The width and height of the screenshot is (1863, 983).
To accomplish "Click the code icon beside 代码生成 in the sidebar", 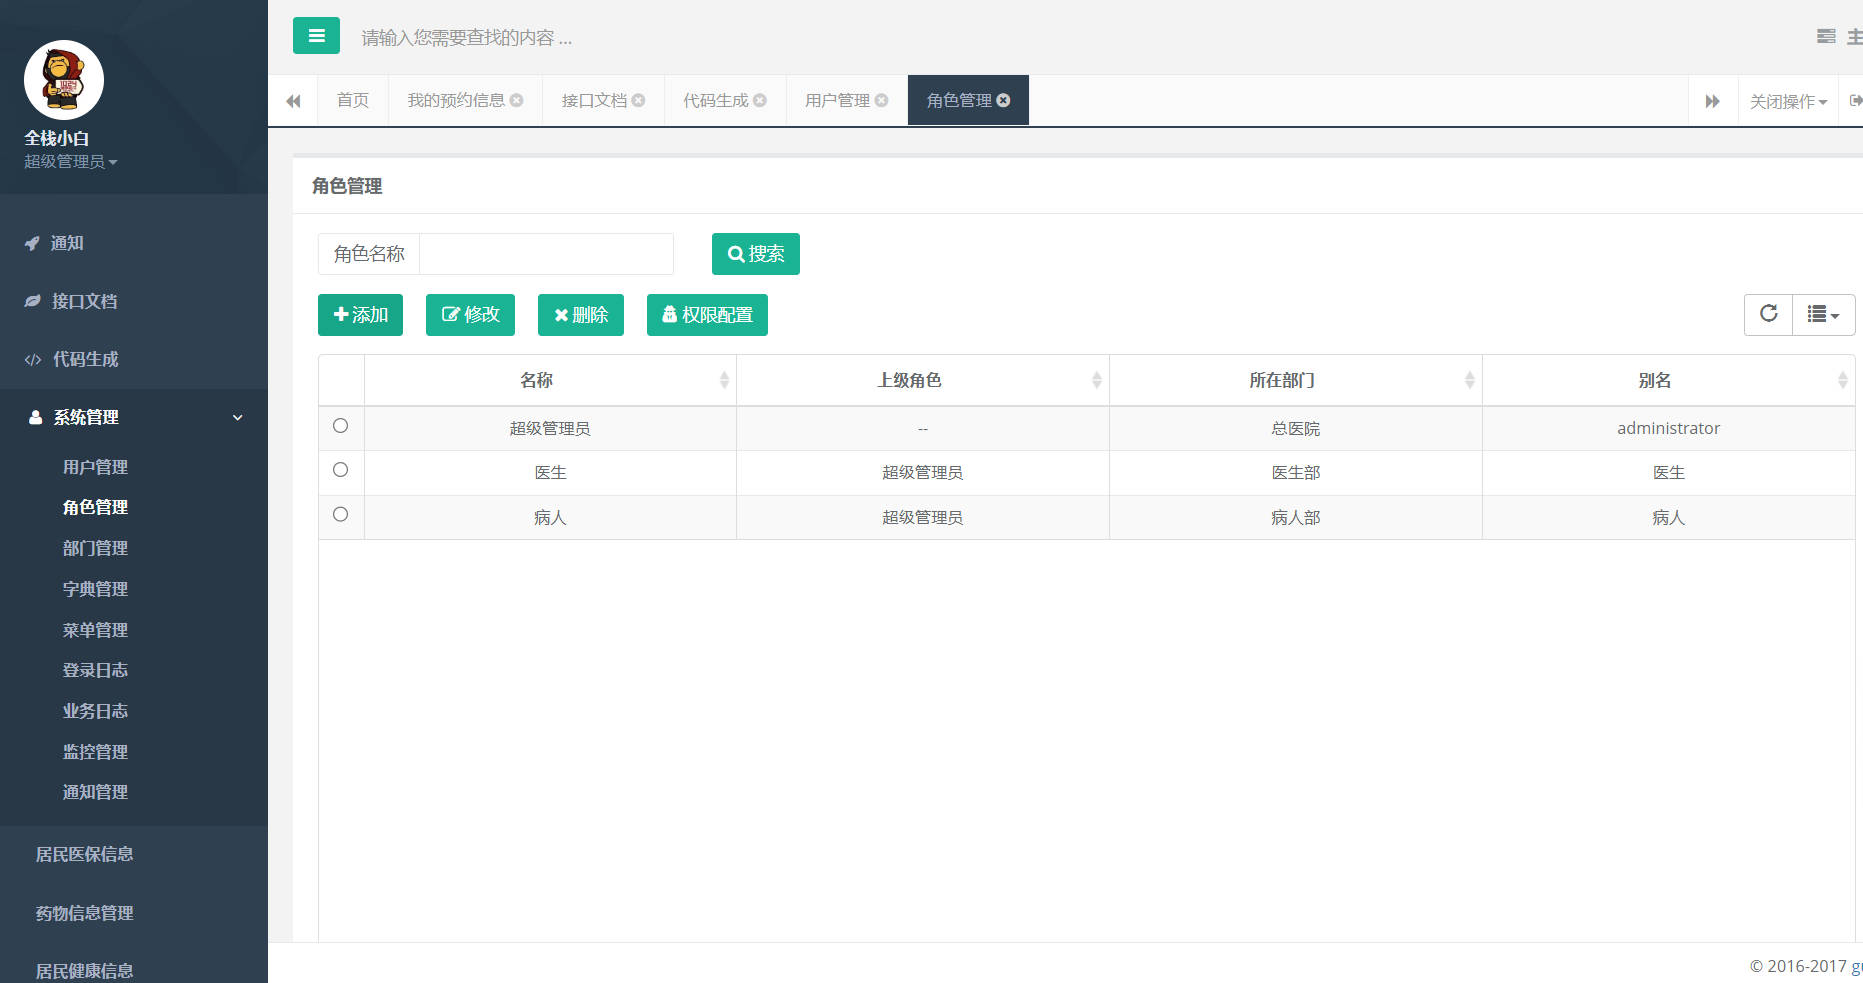I will click(x=33, y=359).
